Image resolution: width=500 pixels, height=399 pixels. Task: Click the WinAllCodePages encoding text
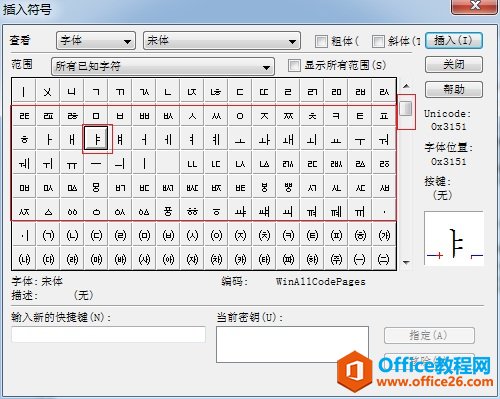pyautogui.click(x=320, y=282)
